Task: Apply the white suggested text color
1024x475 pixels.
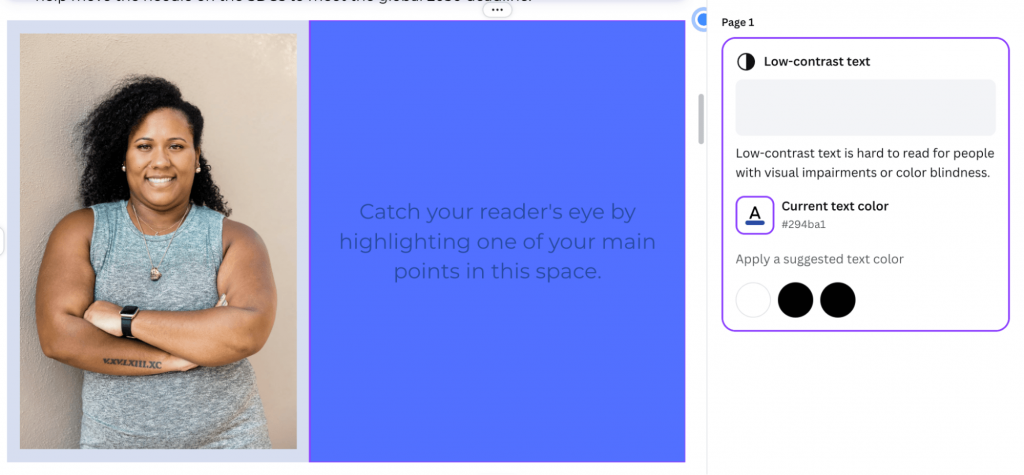Action: [753, 300]
